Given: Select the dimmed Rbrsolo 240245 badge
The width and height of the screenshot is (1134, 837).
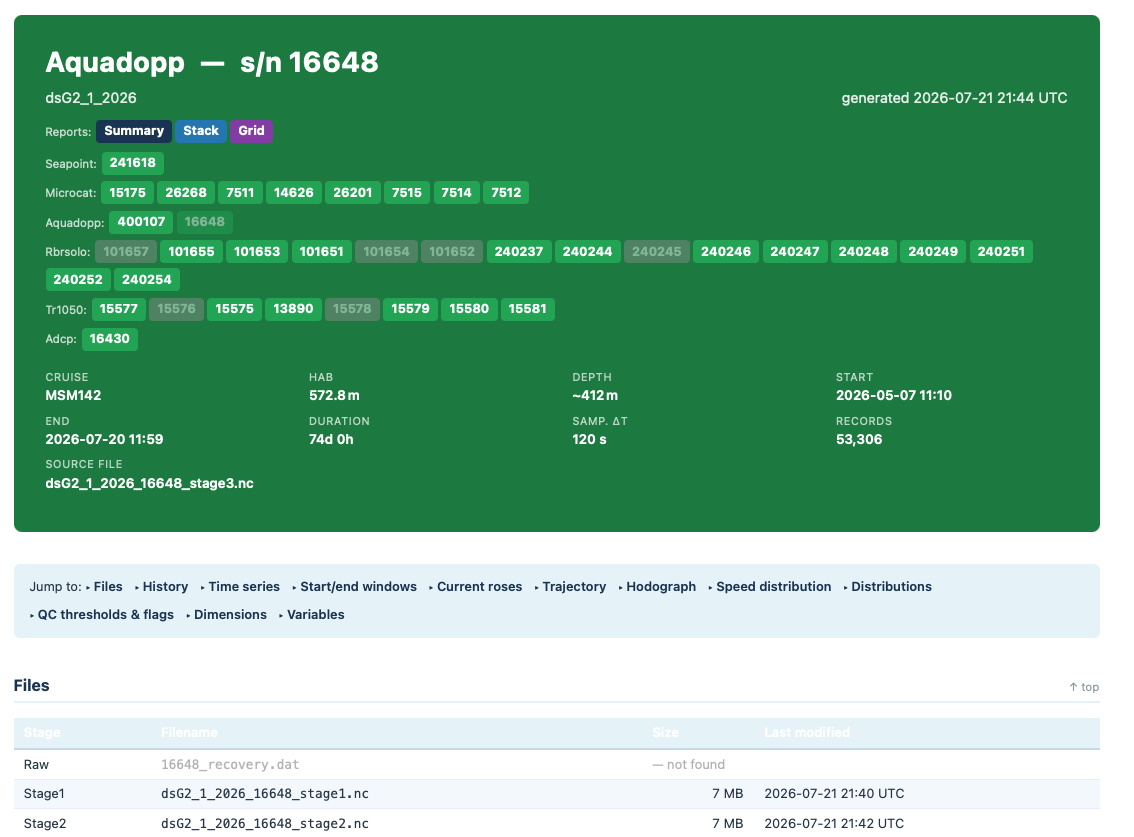Looking at the screenshot, I should (657, 252).
